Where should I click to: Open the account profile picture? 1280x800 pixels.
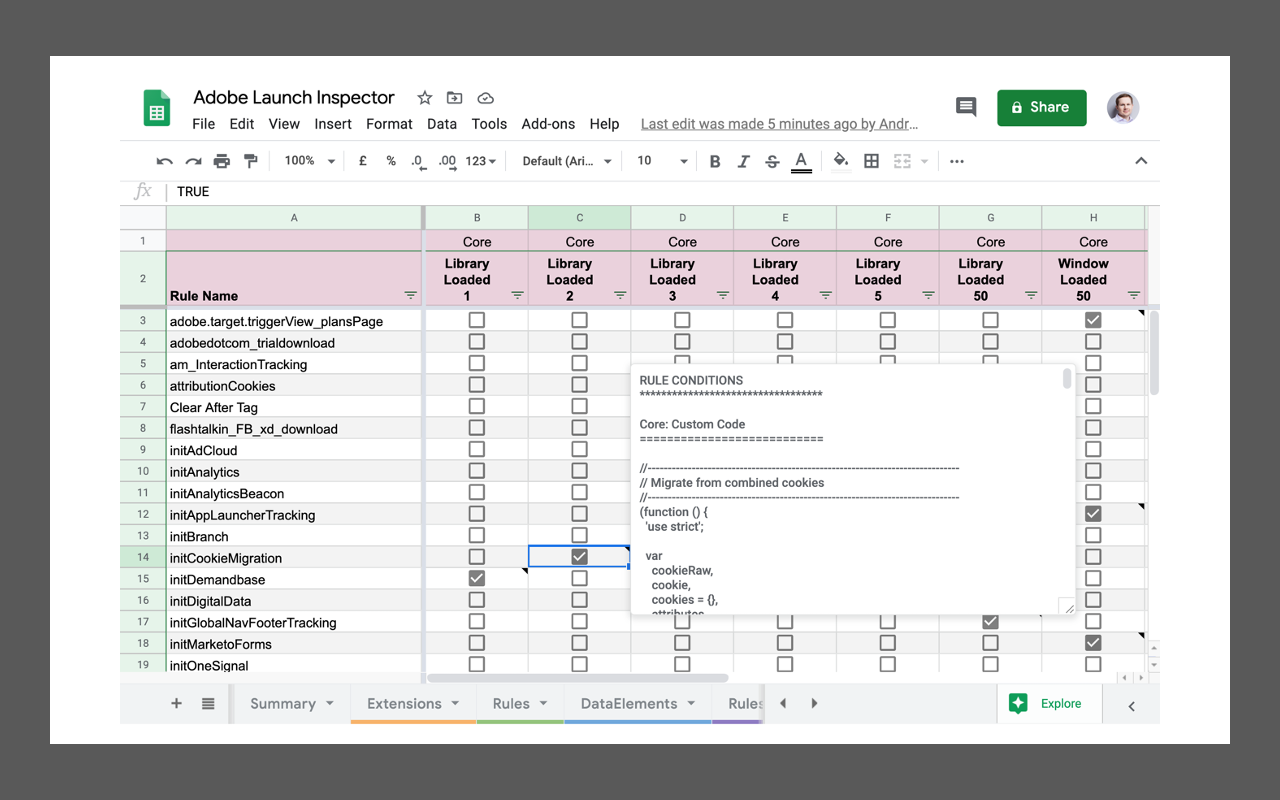point(1123,107)
